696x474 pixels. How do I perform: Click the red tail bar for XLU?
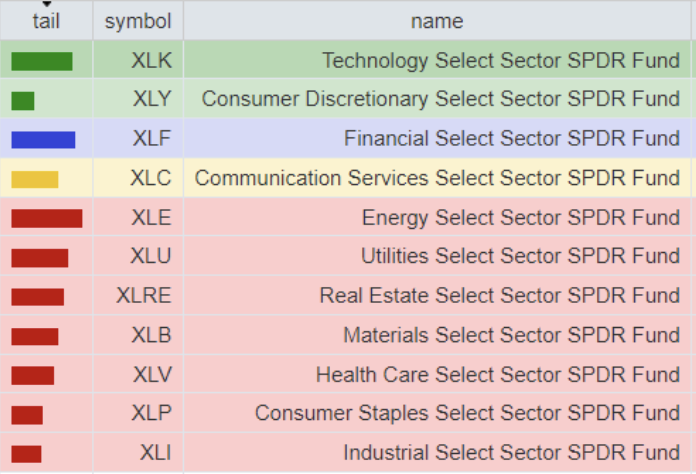pyautogui.click(x=40, y=257)
